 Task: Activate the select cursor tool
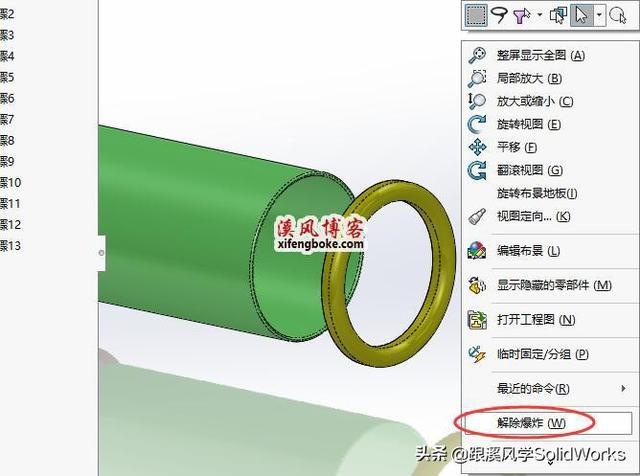pyautogui.click(x=582, y=16)
